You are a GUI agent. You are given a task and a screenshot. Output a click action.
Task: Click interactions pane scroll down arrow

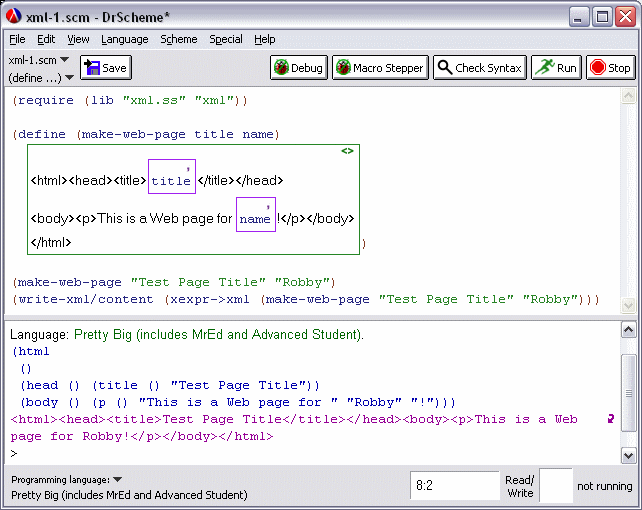click(628, 455)
